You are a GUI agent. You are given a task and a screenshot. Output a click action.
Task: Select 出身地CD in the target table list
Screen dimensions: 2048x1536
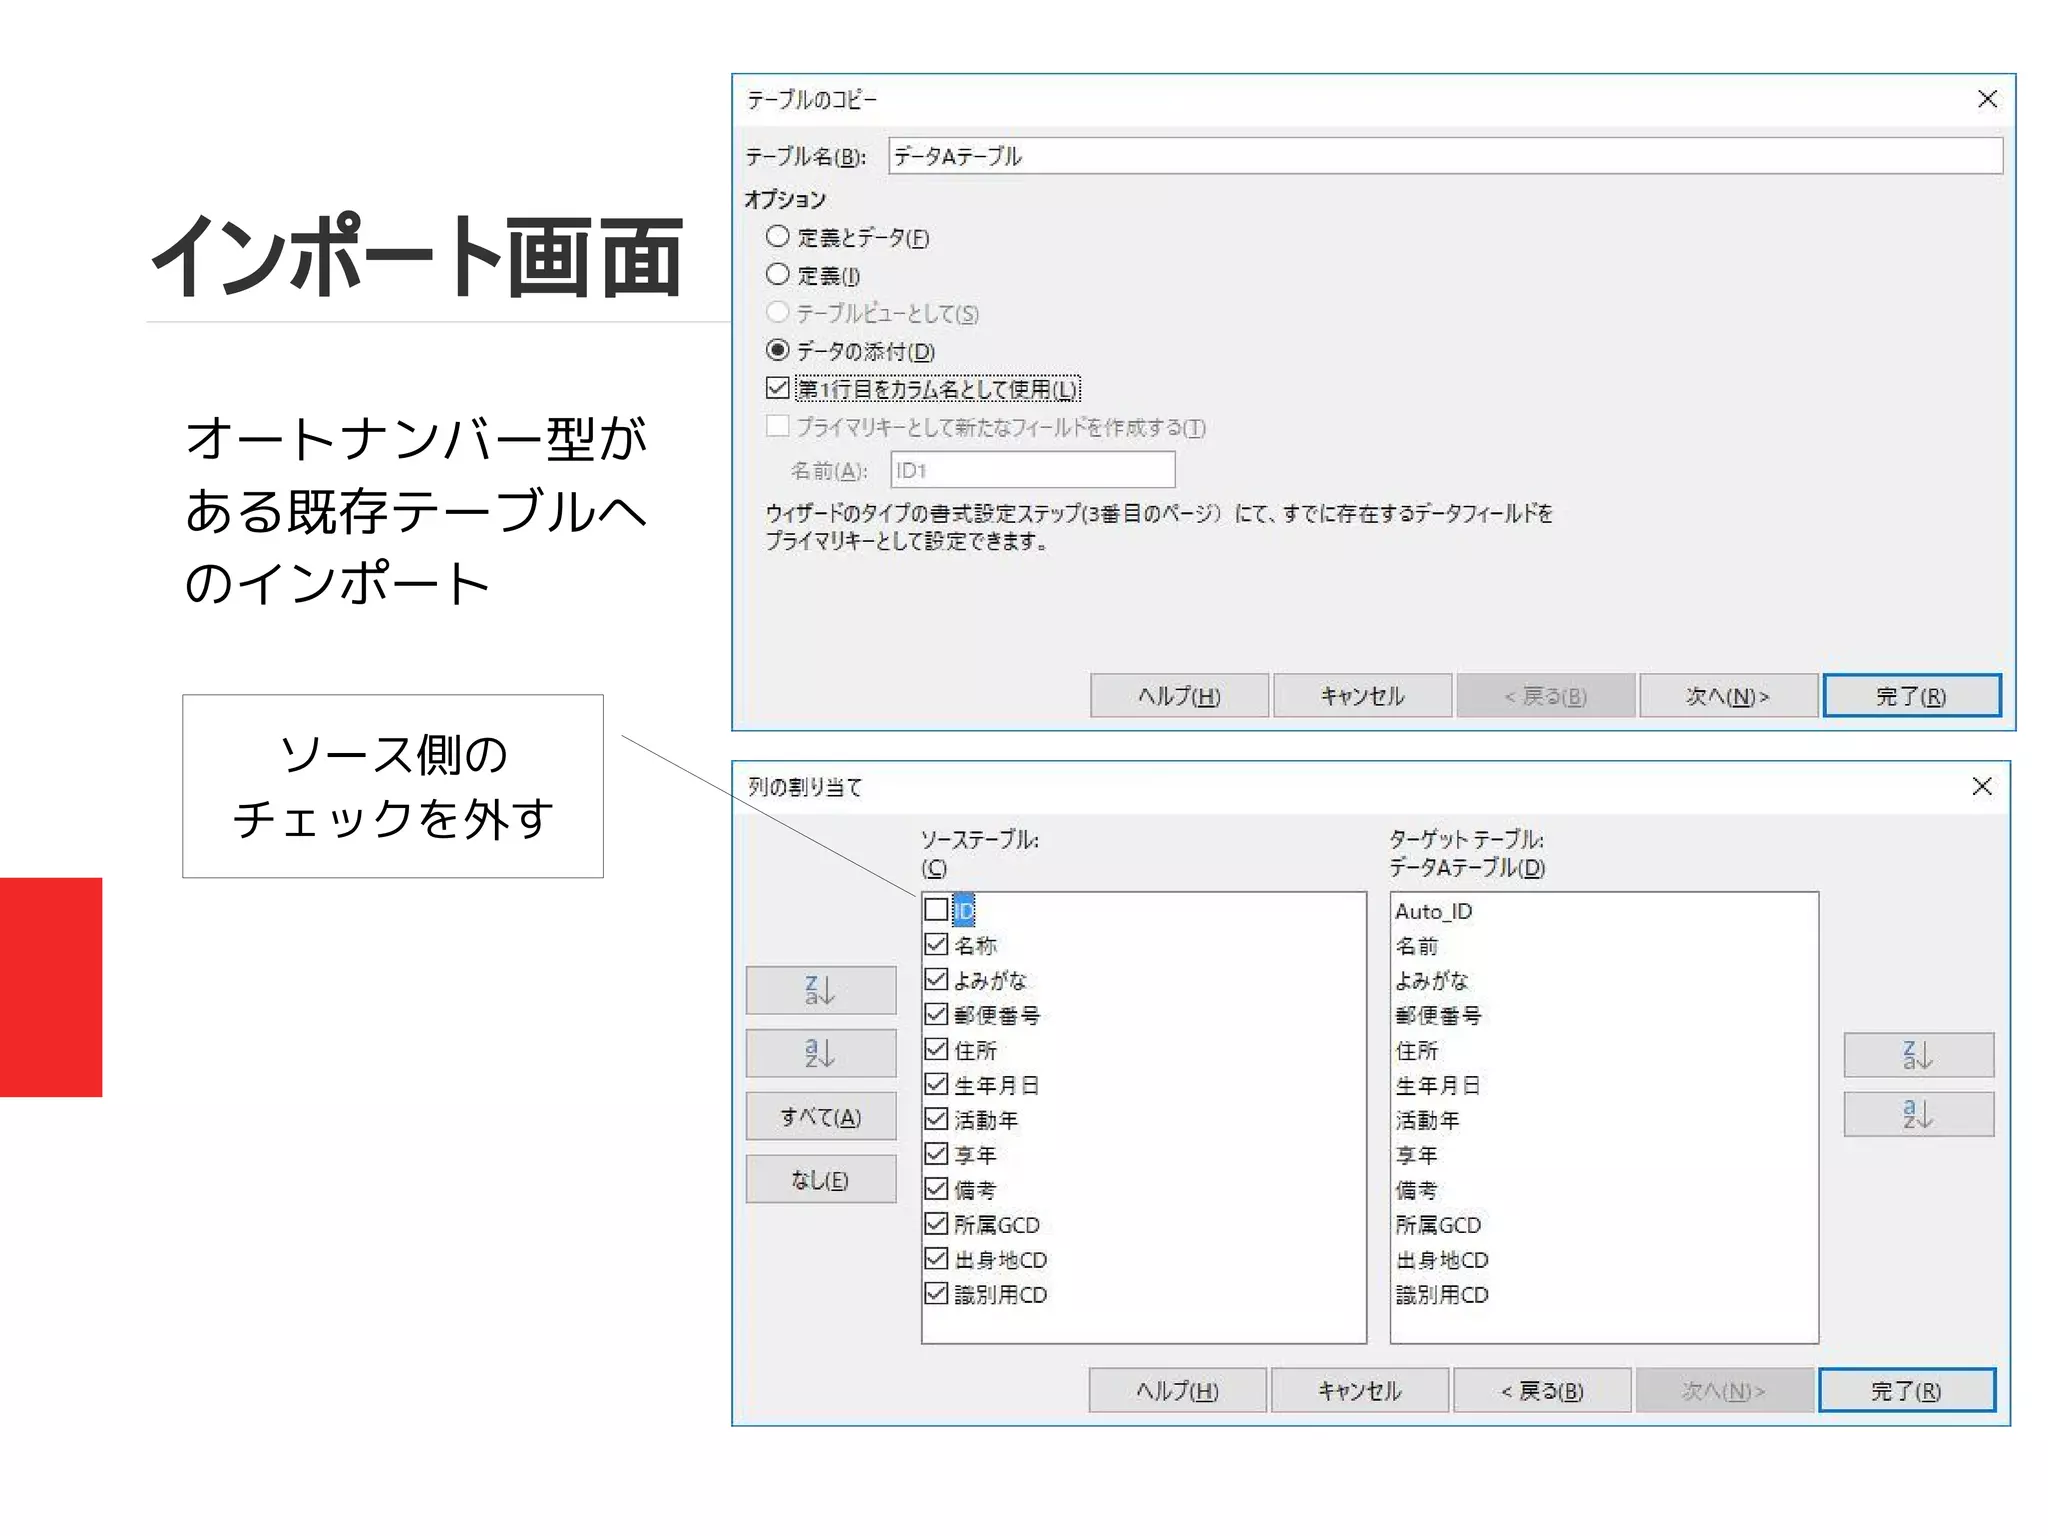pyautogui.click(x=1442, y=1260)
